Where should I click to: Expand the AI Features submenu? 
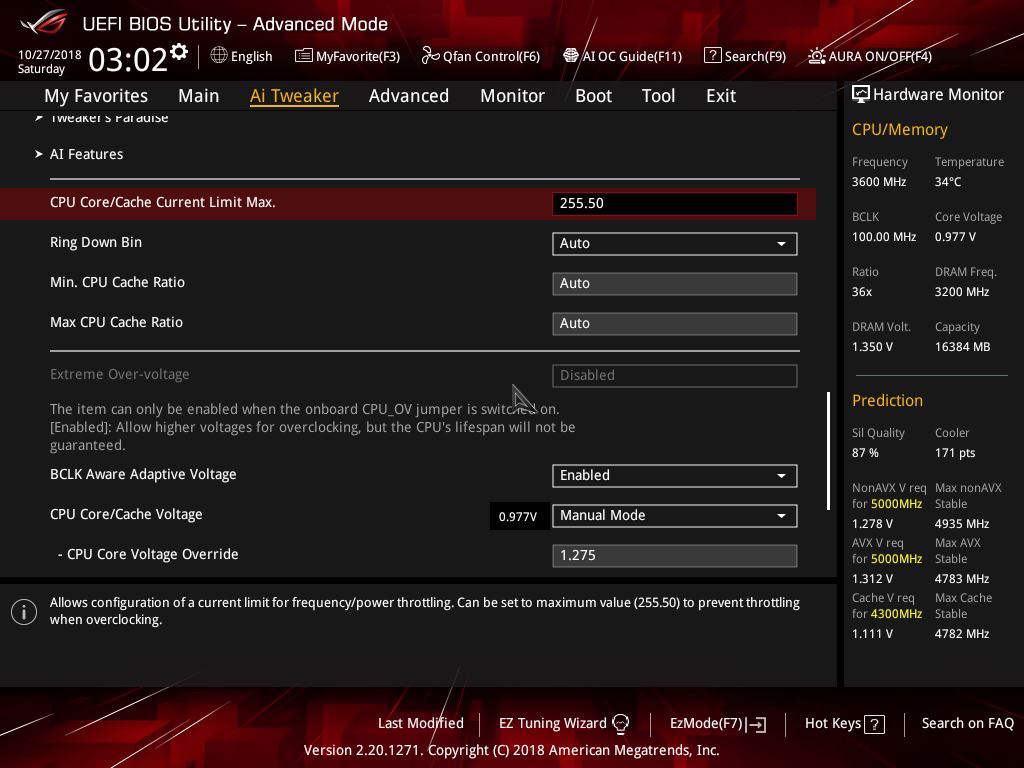86,154
